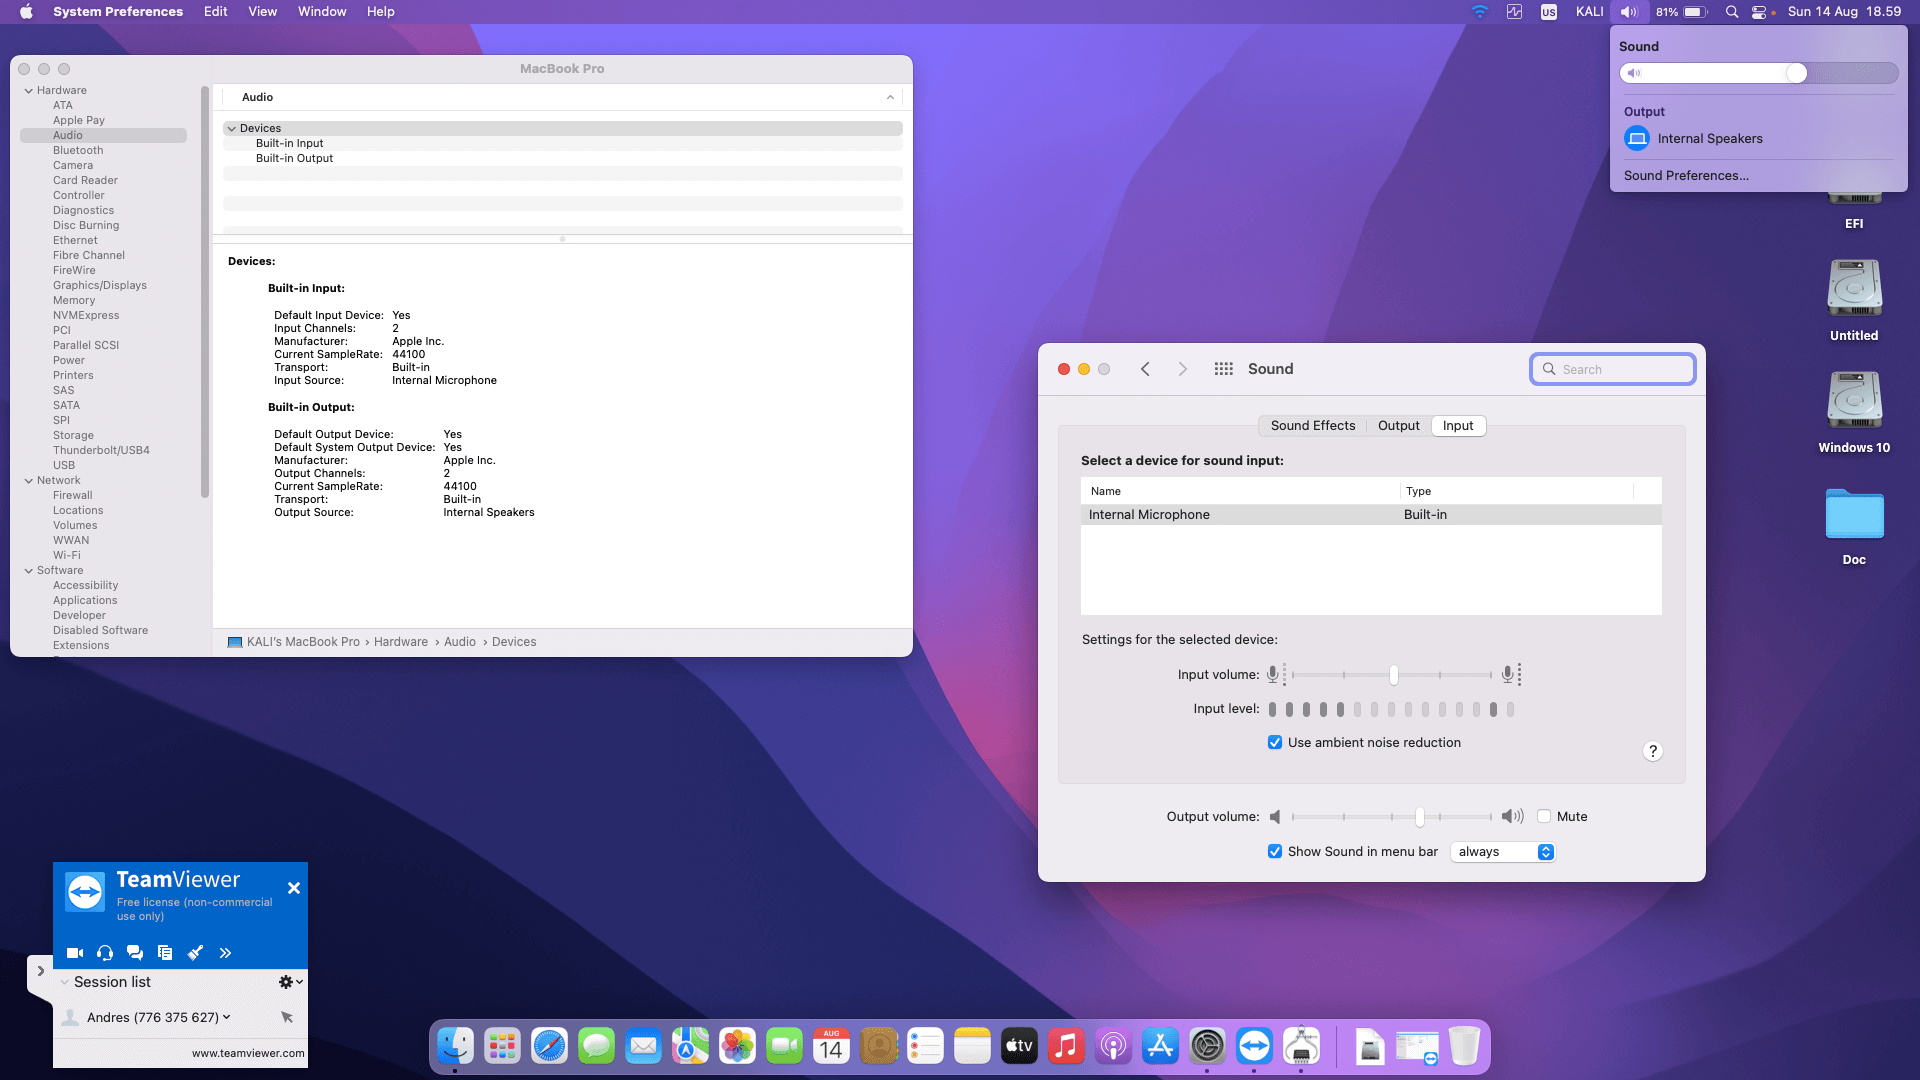Click the Show All grid icon in Sound
Screen dimensions: 1920x1080
tap(1223, 369)
